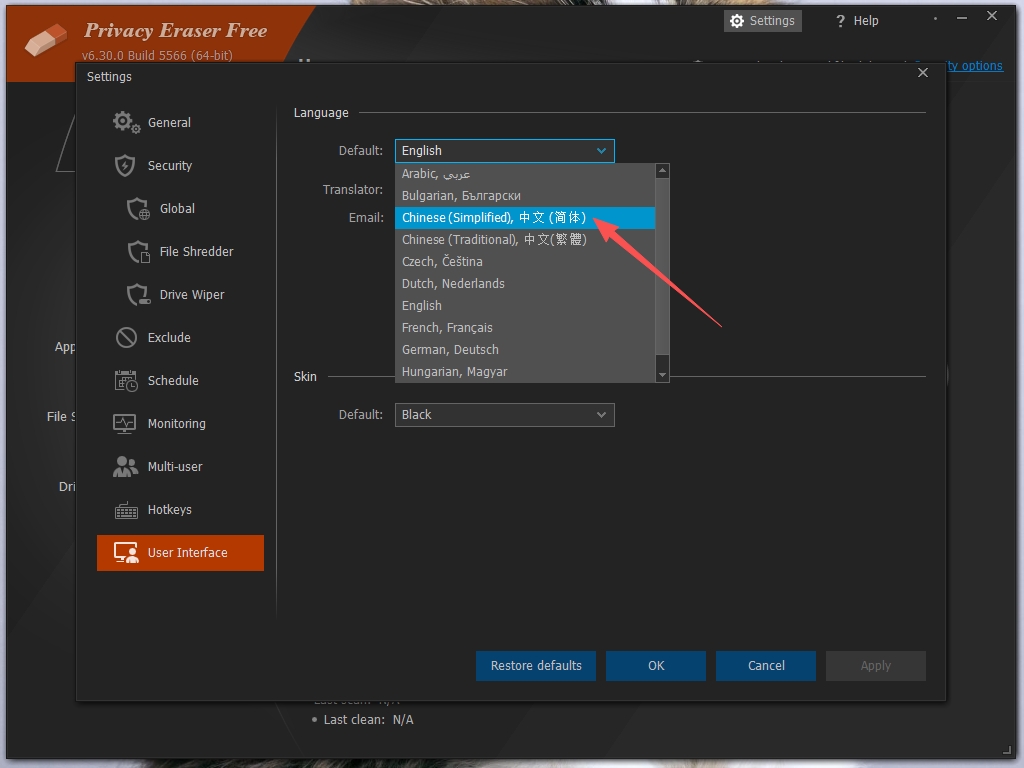This screenshot has height=768, width=1024.
Task: Open the Multi-user people icon
Action: click(125, 466)
